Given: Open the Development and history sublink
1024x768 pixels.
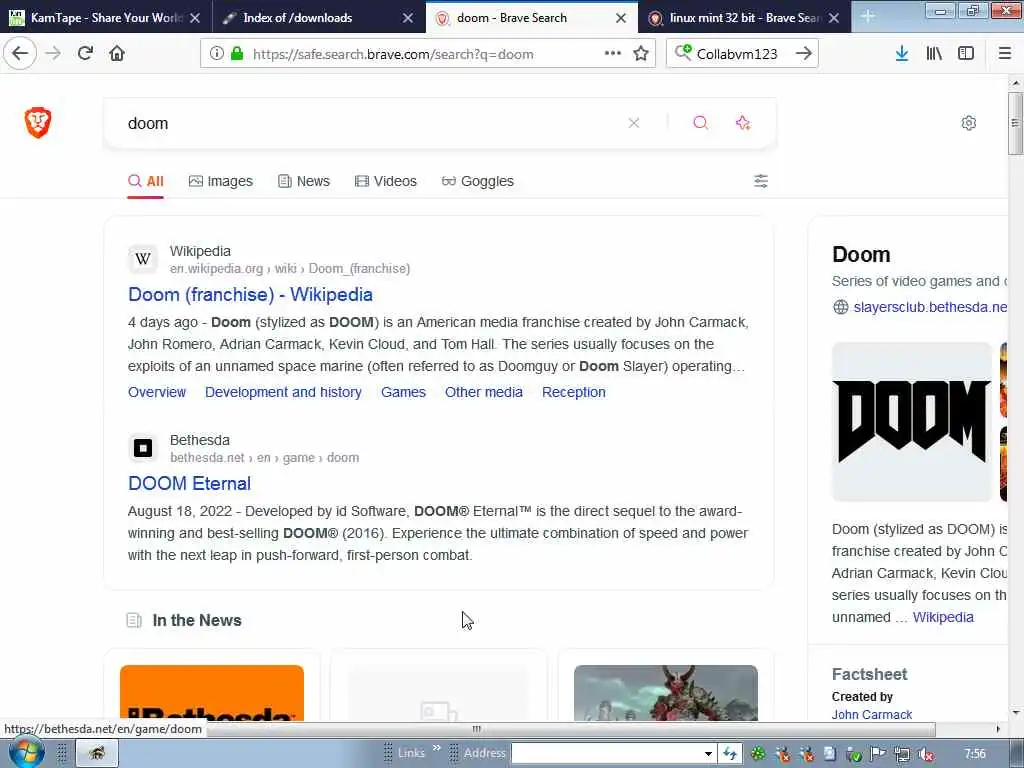Looking at the screenshot, I should (x=283, y=392).
